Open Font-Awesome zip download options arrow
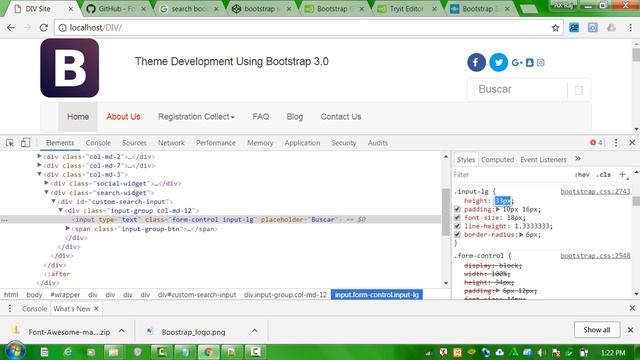The image size is (640, 360). [122, 331]
